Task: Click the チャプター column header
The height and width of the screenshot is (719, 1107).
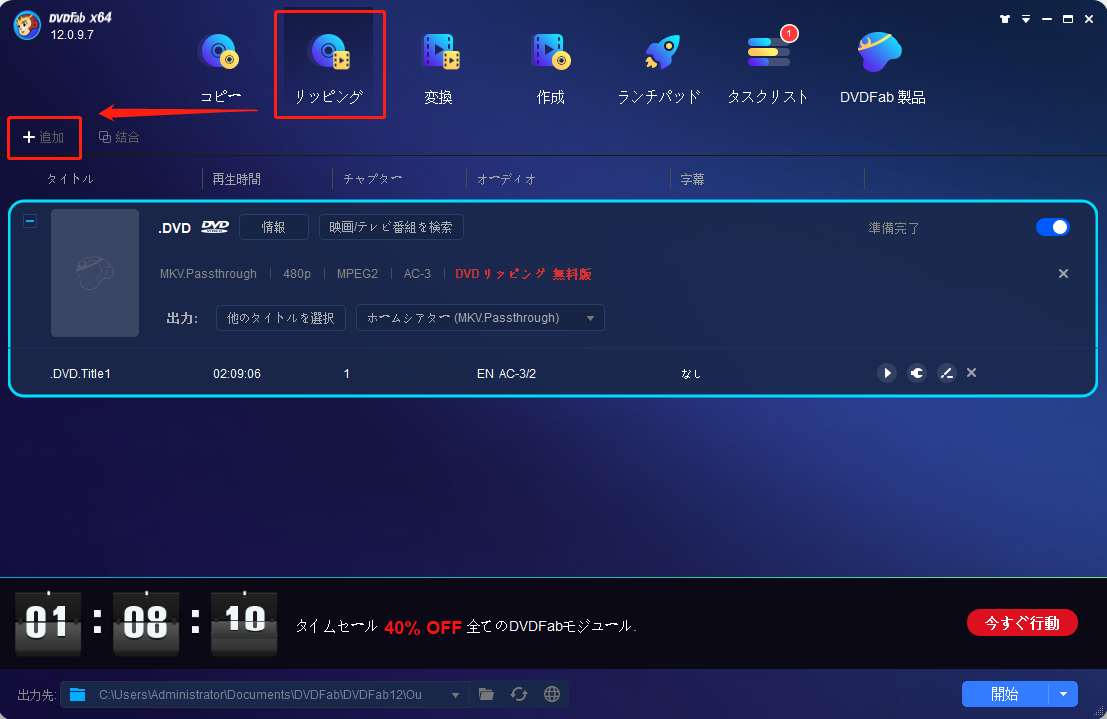Action: (x=373, y=179)
